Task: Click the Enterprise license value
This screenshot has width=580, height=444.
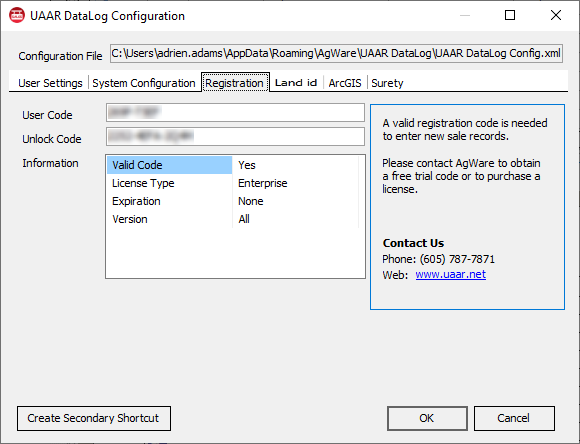Action: coord(263,183)
